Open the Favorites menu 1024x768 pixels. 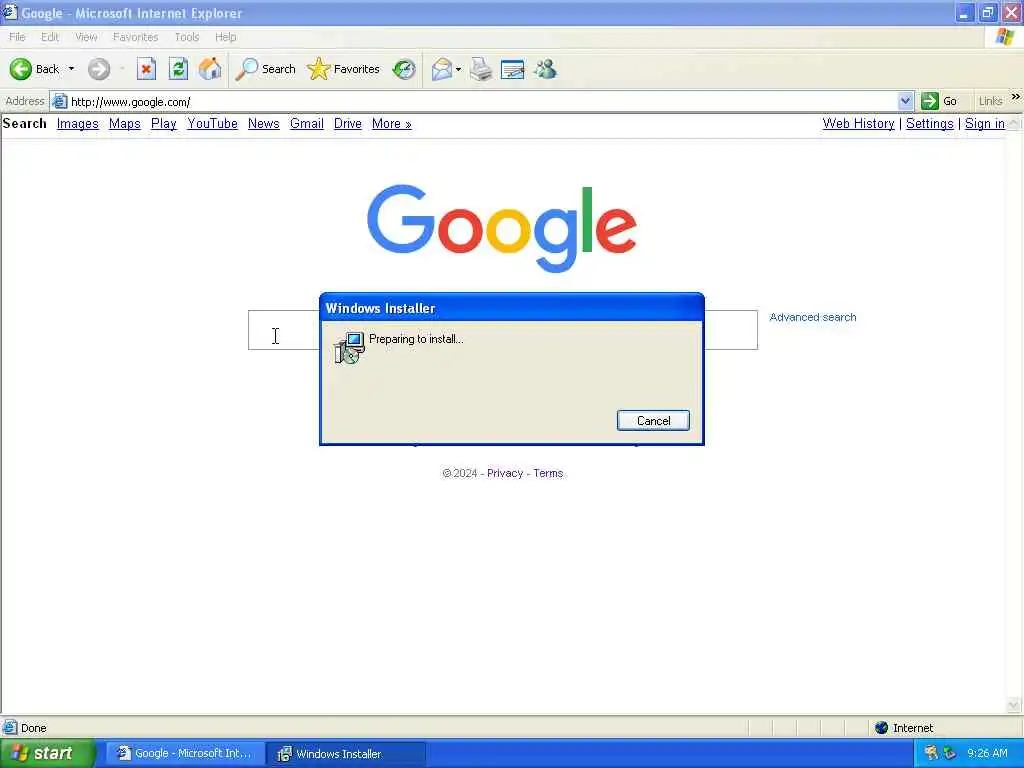[135, 37]
